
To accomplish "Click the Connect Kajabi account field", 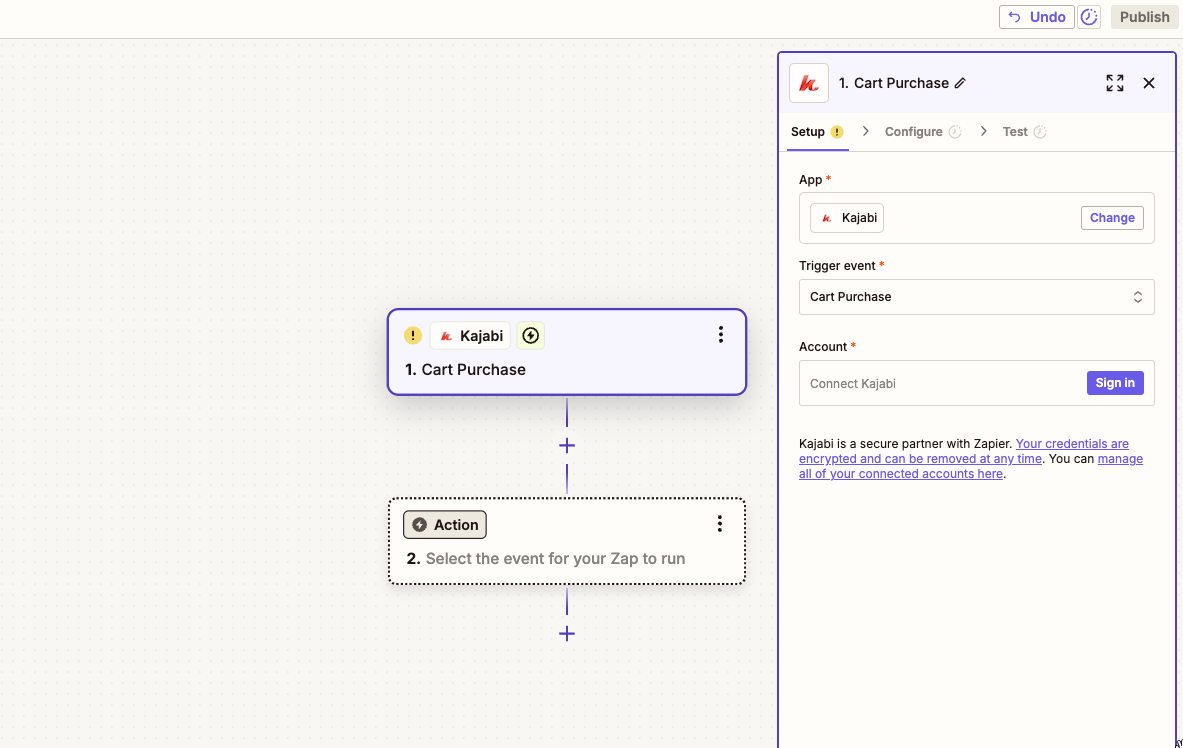I will coord(930,383).
